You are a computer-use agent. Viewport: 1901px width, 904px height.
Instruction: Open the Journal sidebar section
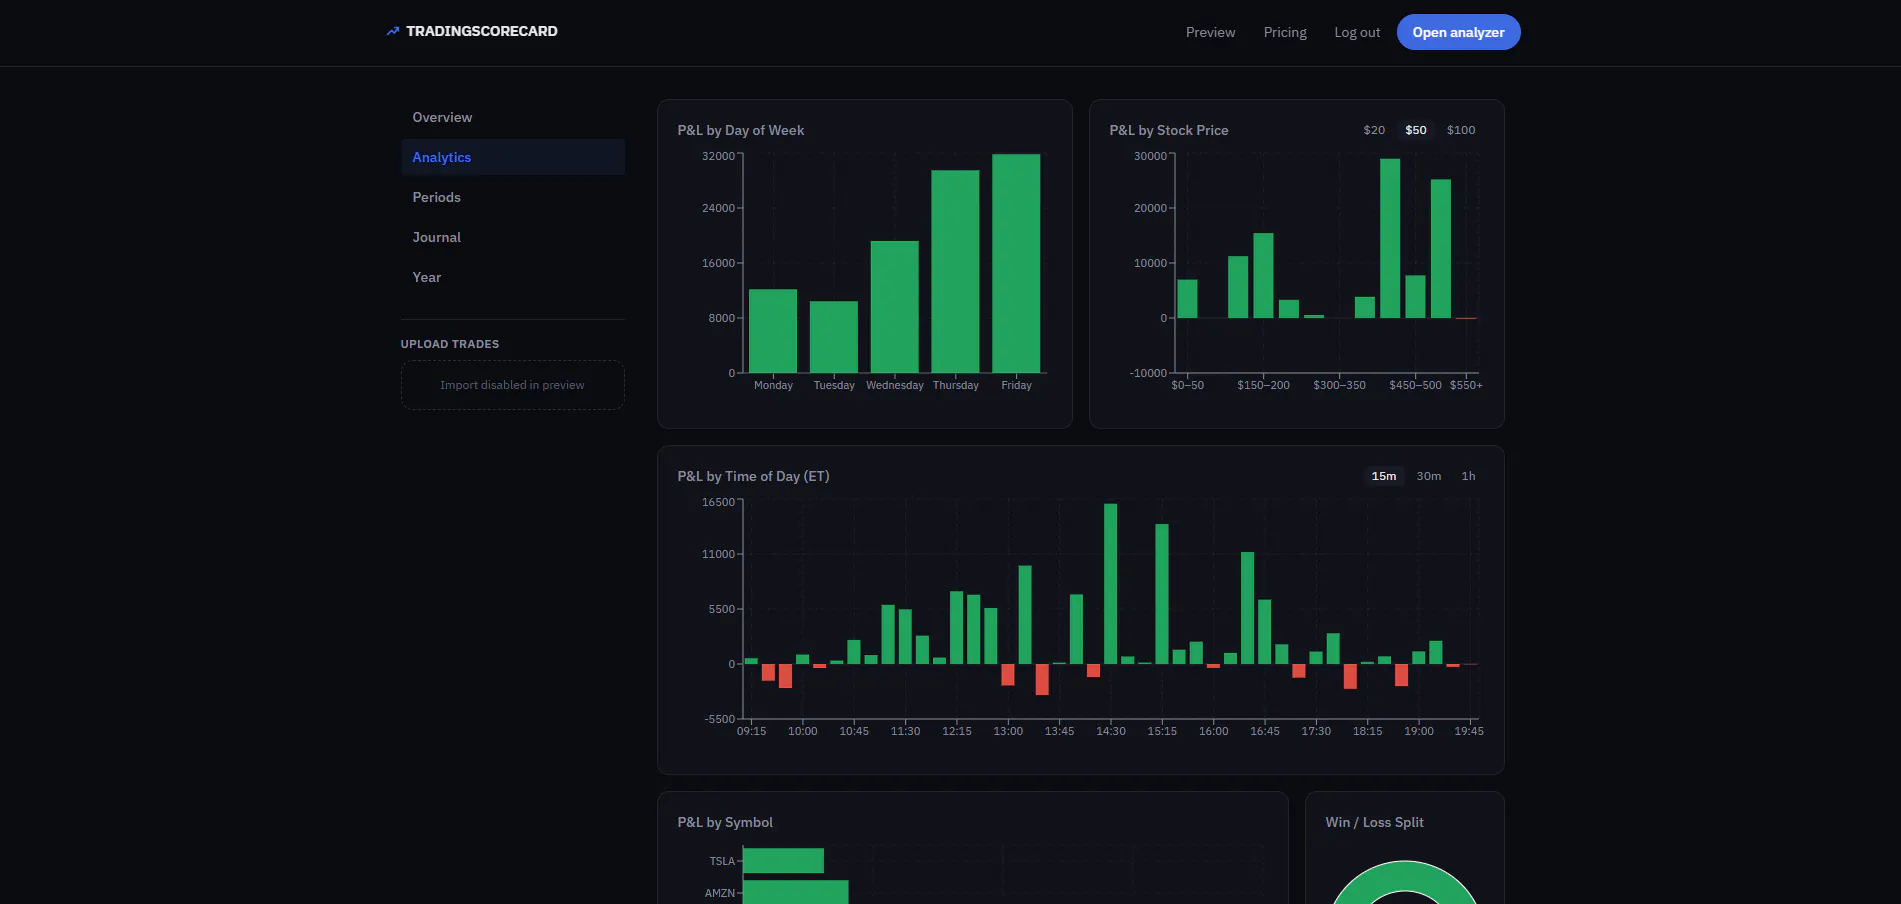[513, 237]
